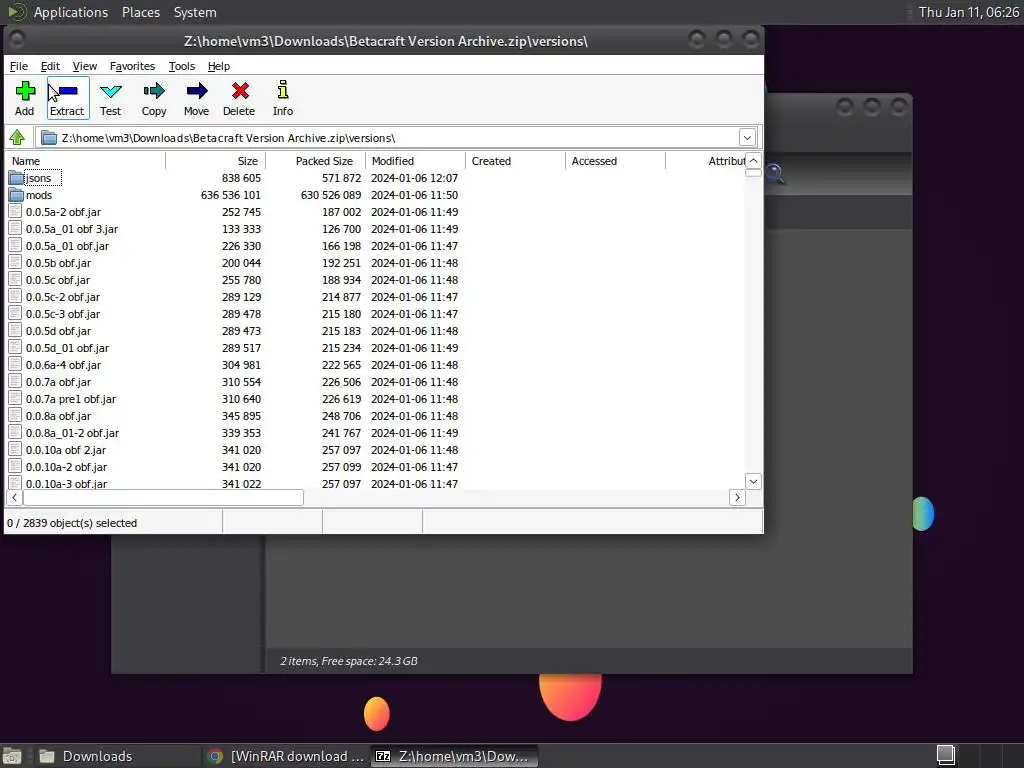Select file 0.0.10a-2 obf.jar

pyautogui.click(x=67, y=466)
